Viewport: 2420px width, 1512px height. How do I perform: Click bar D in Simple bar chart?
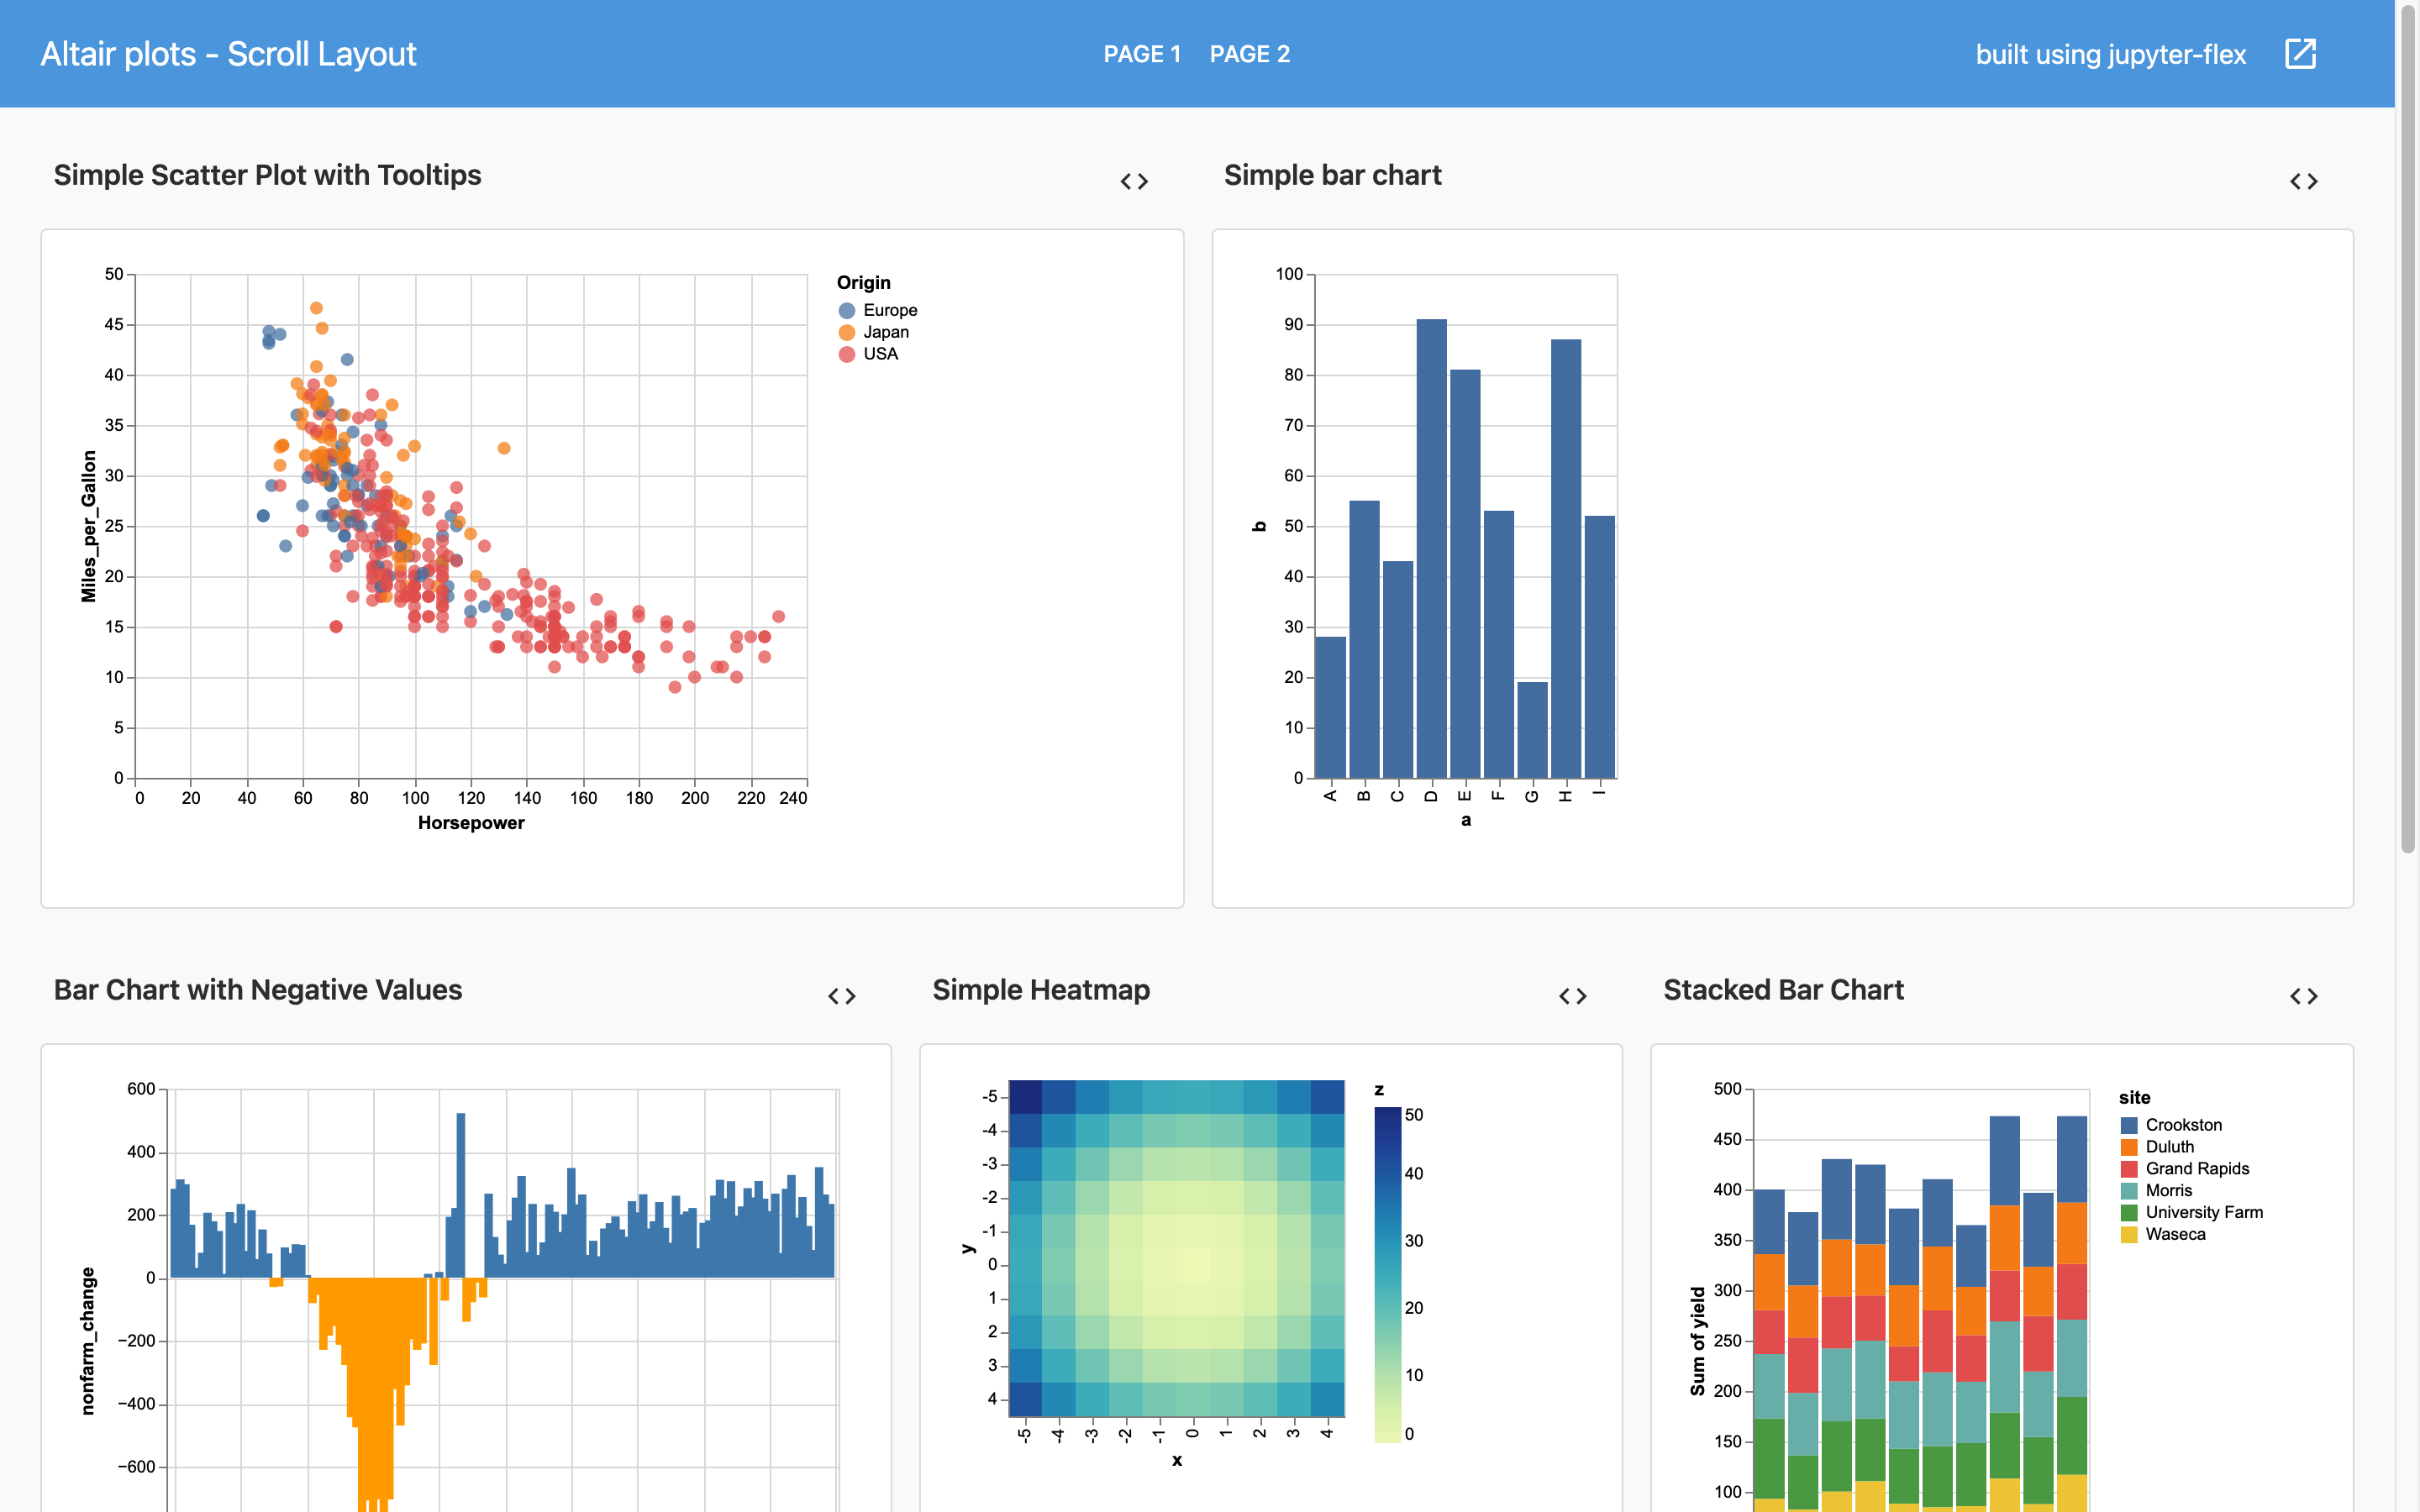1431,548
